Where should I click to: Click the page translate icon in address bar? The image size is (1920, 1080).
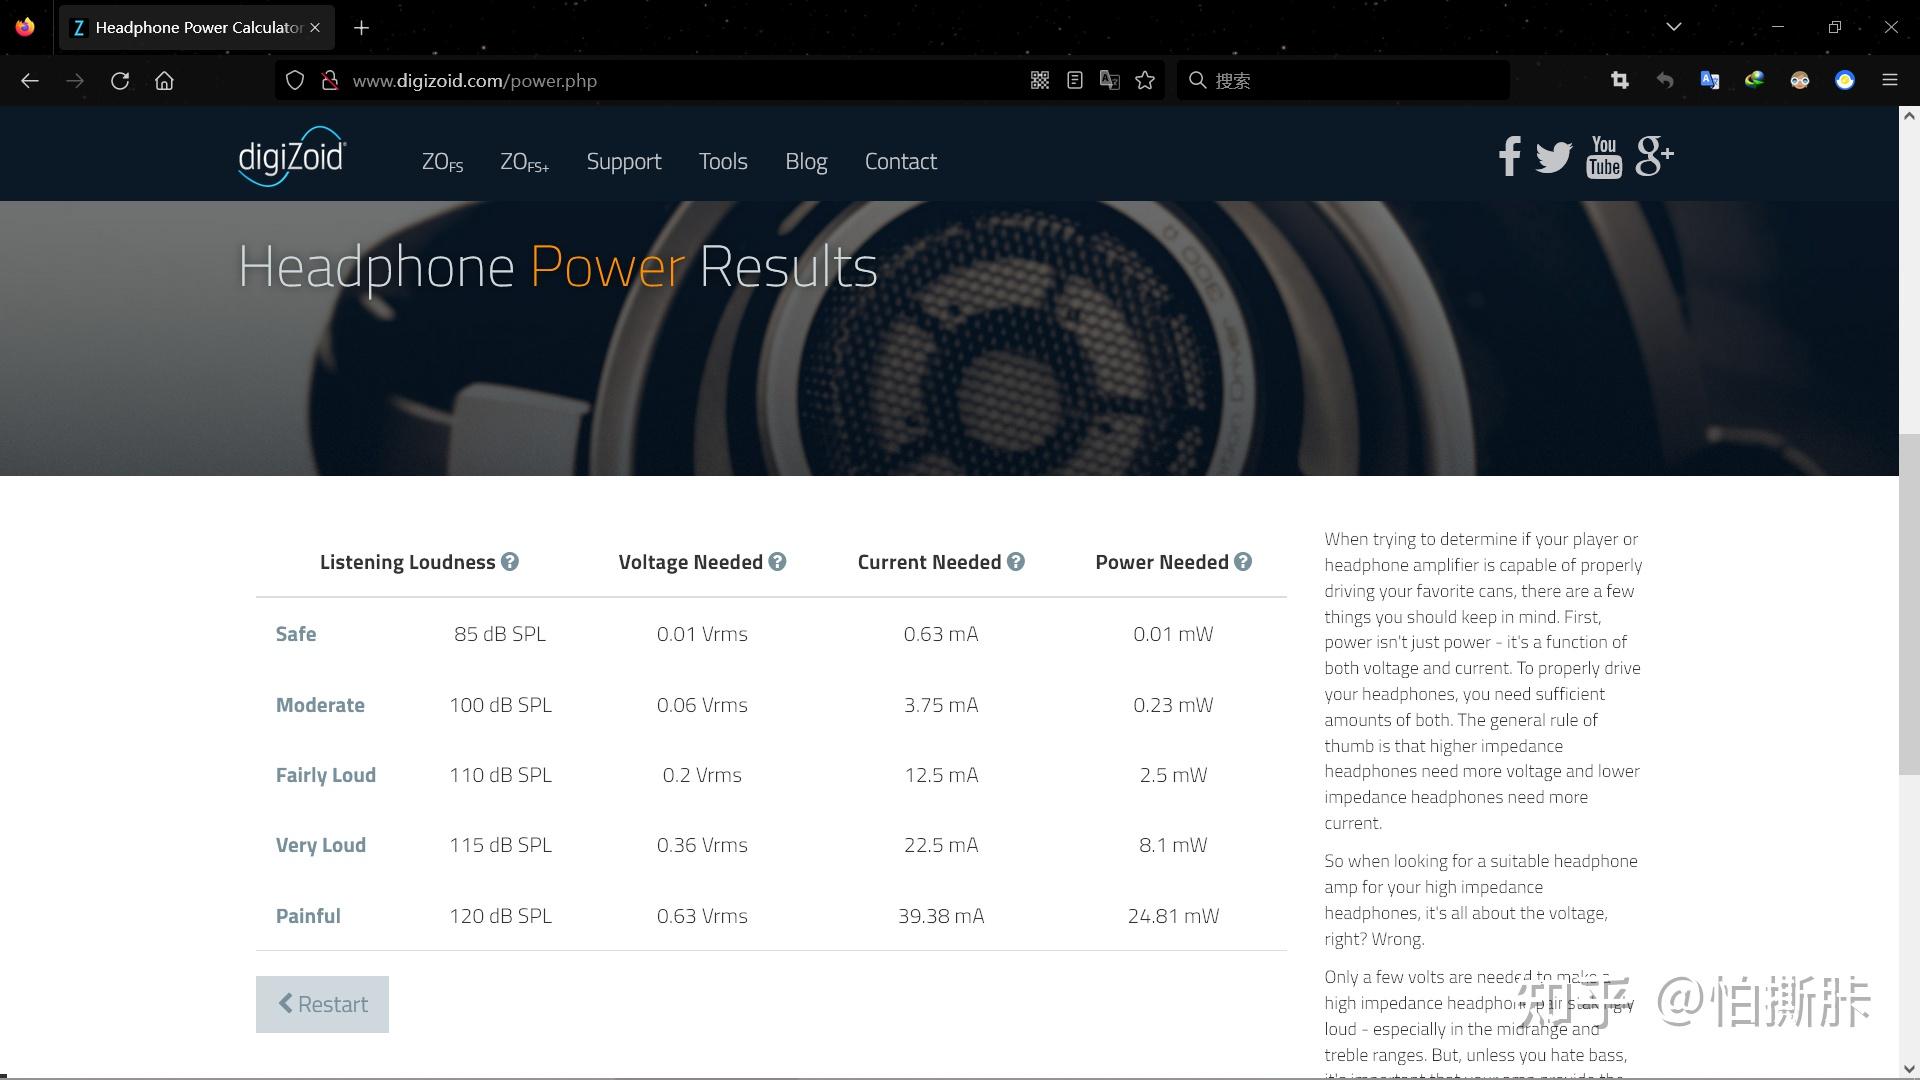(1110, 81)
